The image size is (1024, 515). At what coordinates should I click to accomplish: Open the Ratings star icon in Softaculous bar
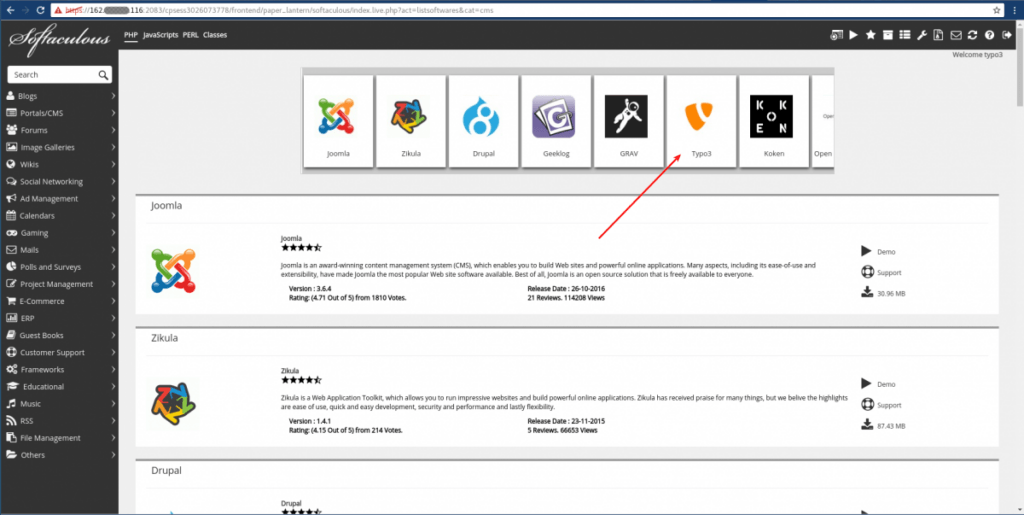click(871, 35)
